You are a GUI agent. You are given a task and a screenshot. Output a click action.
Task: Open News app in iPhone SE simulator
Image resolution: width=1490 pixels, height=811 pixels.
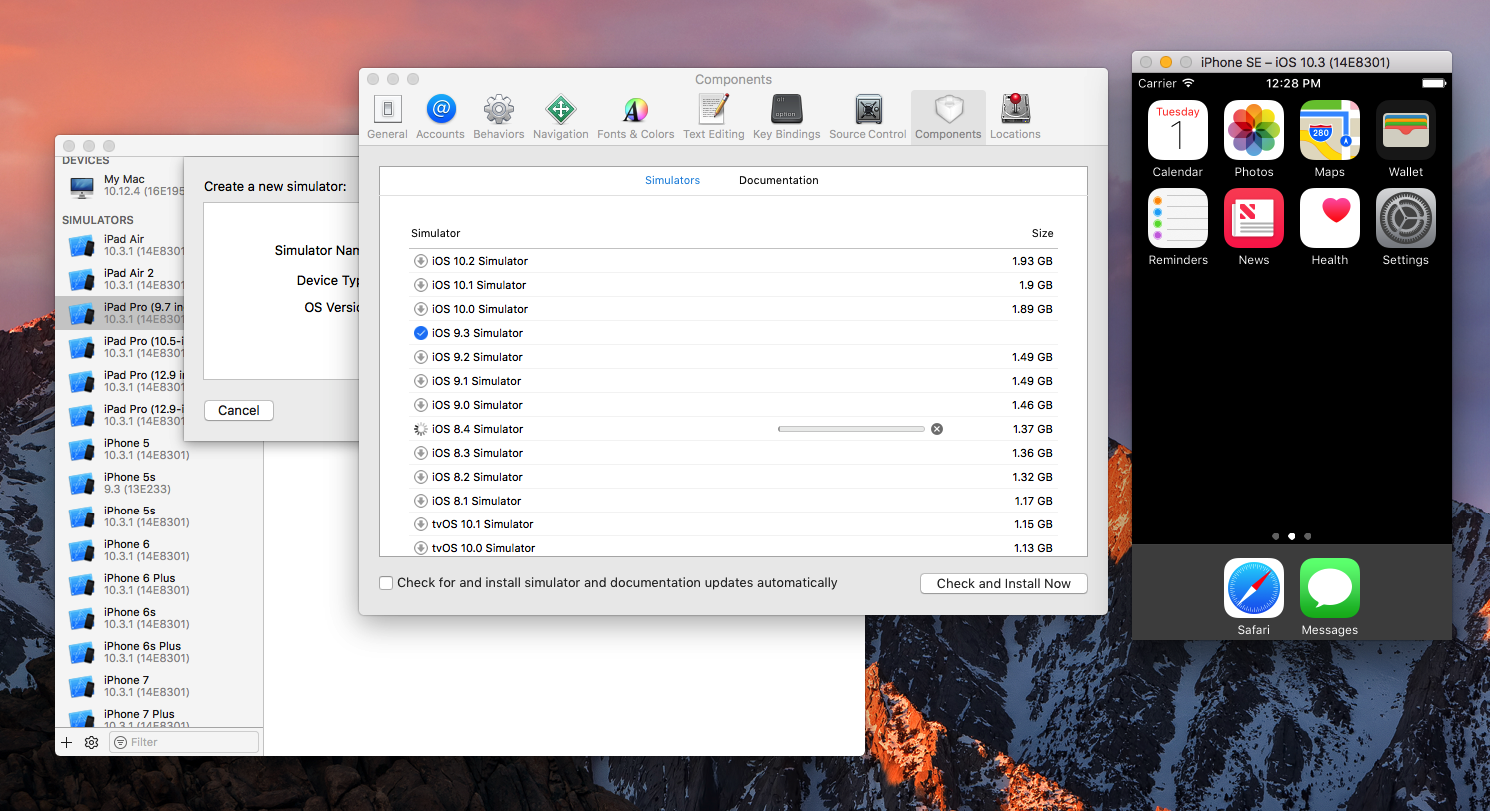(x=1254, y=218)
